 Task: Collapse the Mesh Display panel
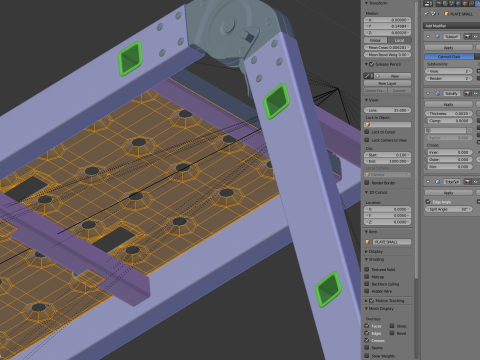379,309
